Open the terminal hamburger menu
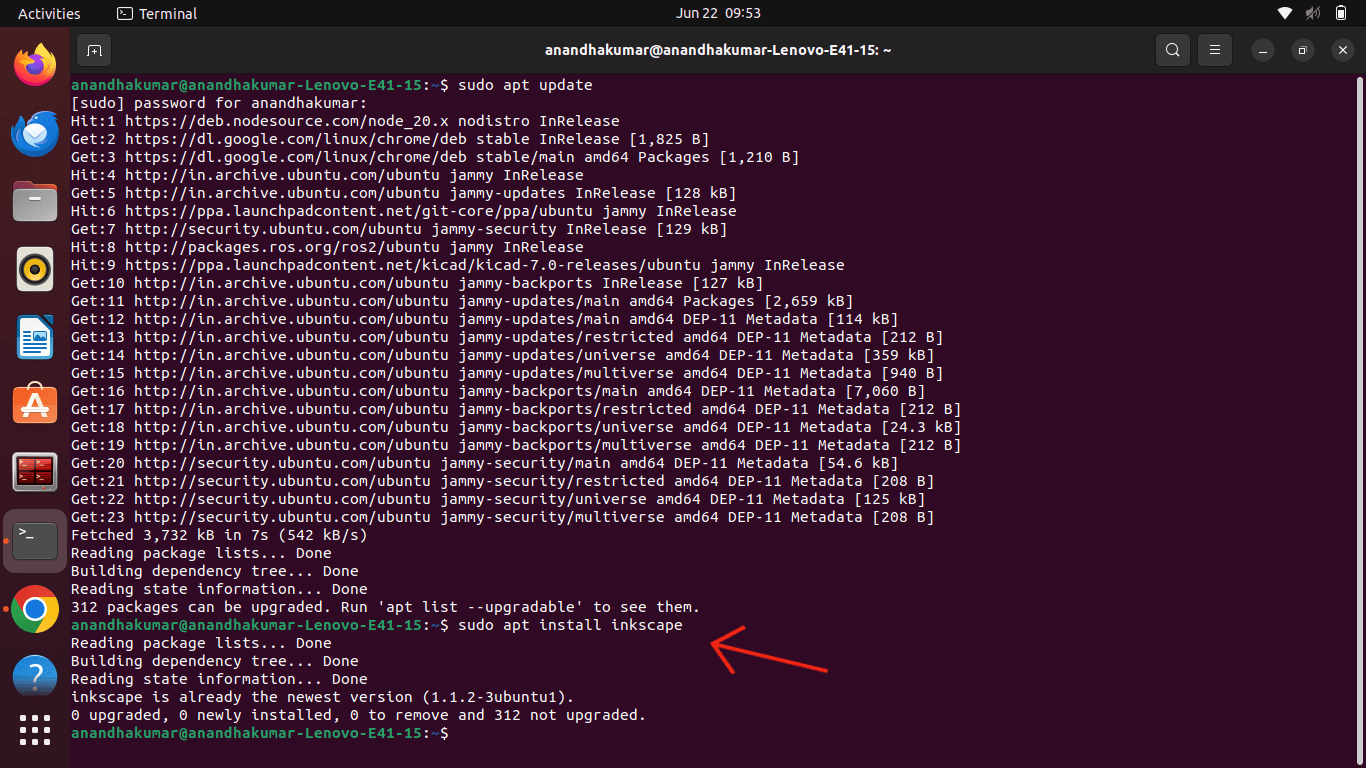Screen dimensions: 1366x768 click(x=1215, y=49)
